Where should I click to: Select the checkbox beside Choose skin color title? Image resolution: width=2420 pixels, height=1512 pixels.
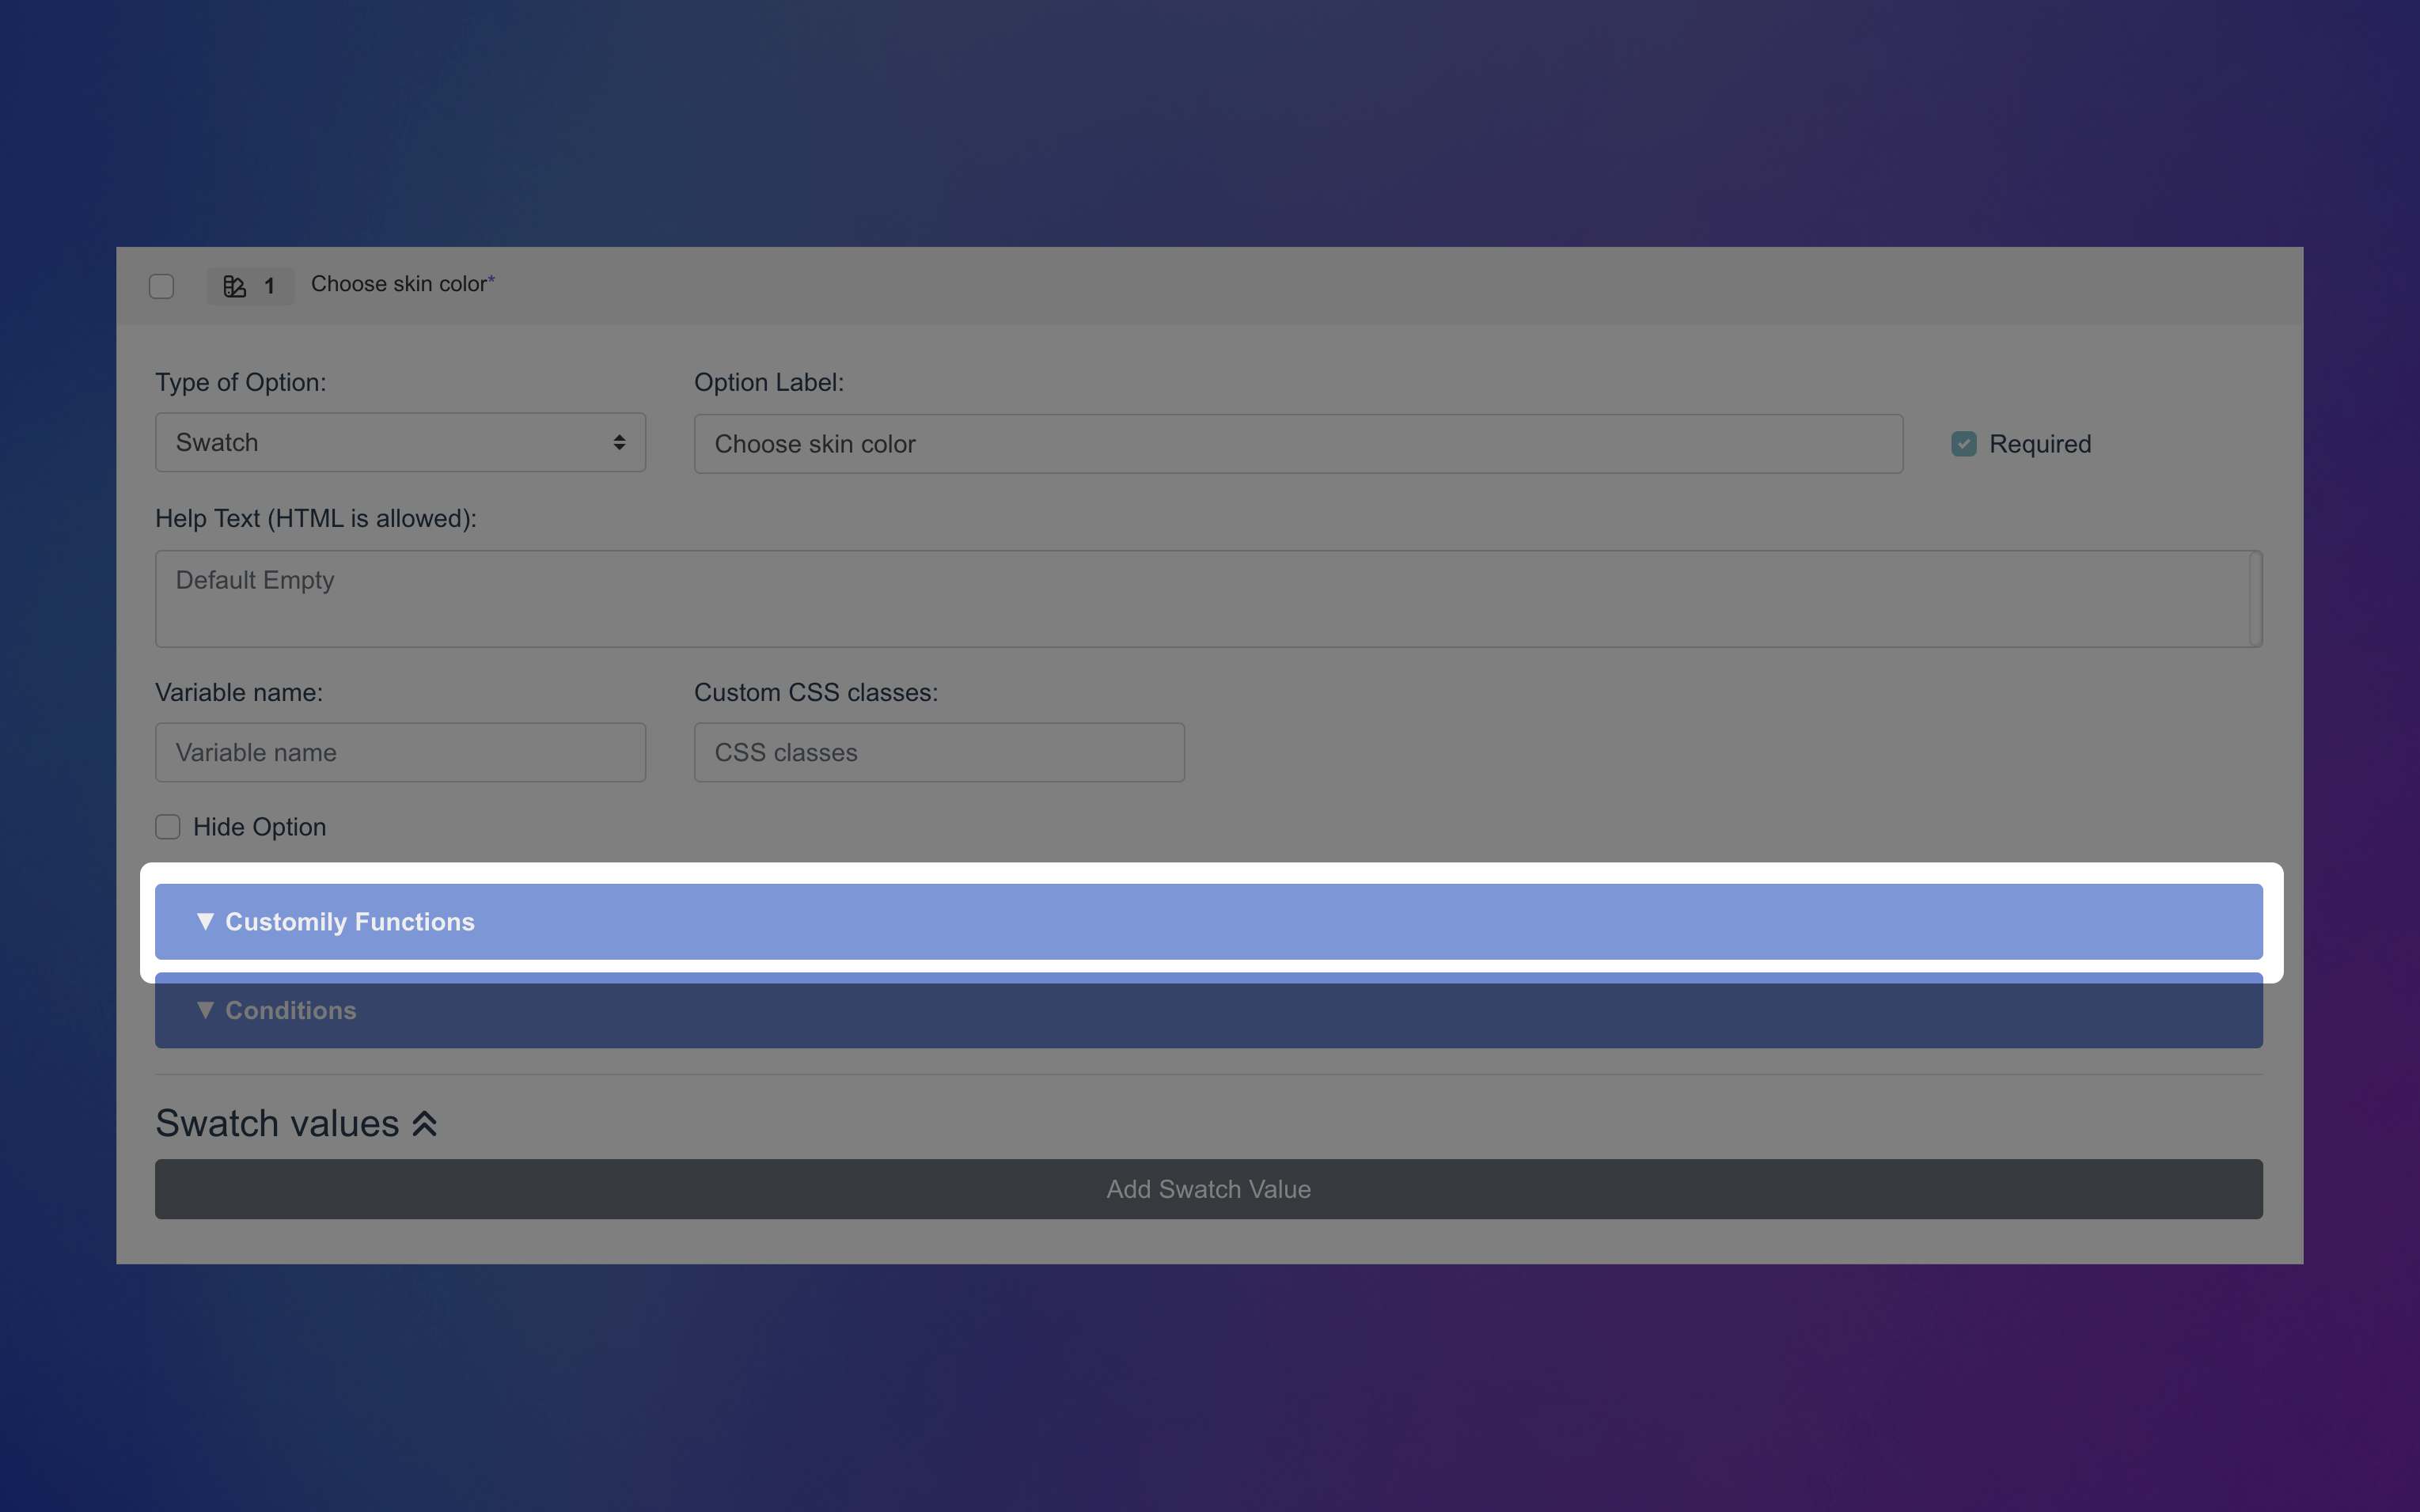coord(161,286)
